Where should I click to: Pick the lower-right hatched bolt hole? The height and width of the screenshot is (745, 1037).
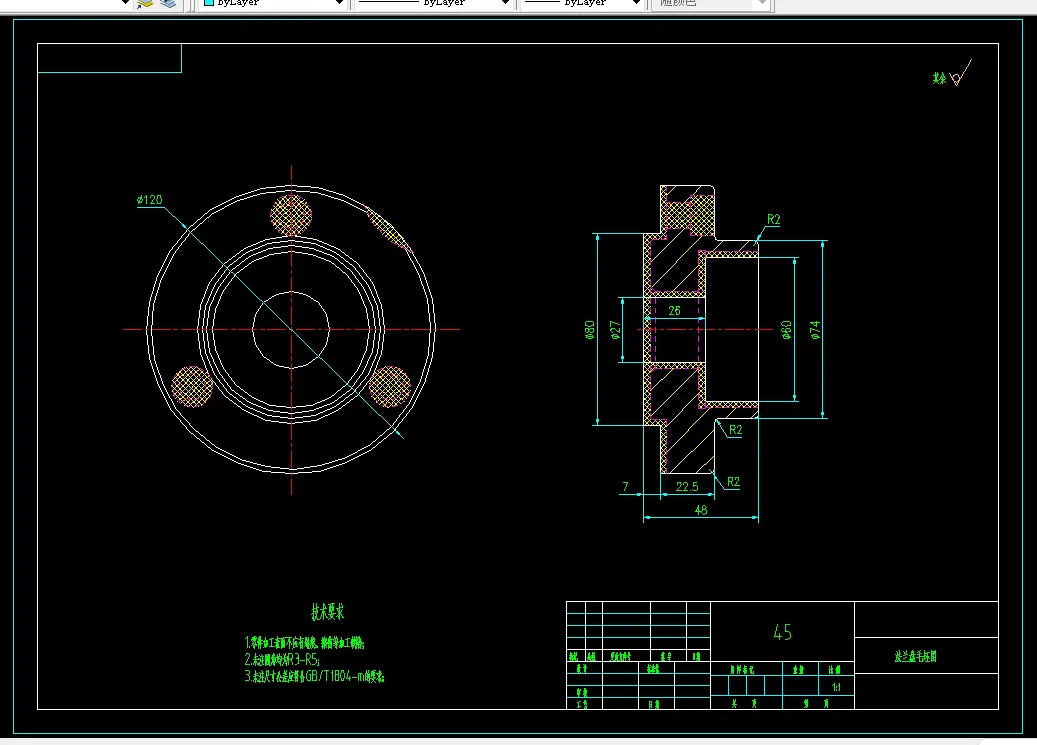(x=390, y=386)
